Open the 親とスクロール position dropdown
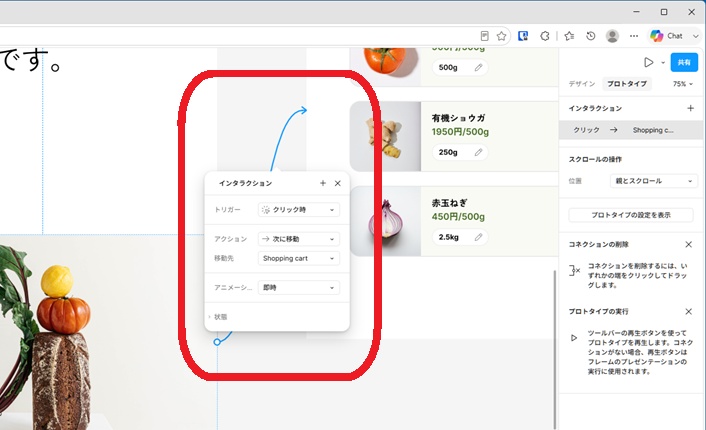706x430 pixels. pyautogui.click(x=653, y=181)
